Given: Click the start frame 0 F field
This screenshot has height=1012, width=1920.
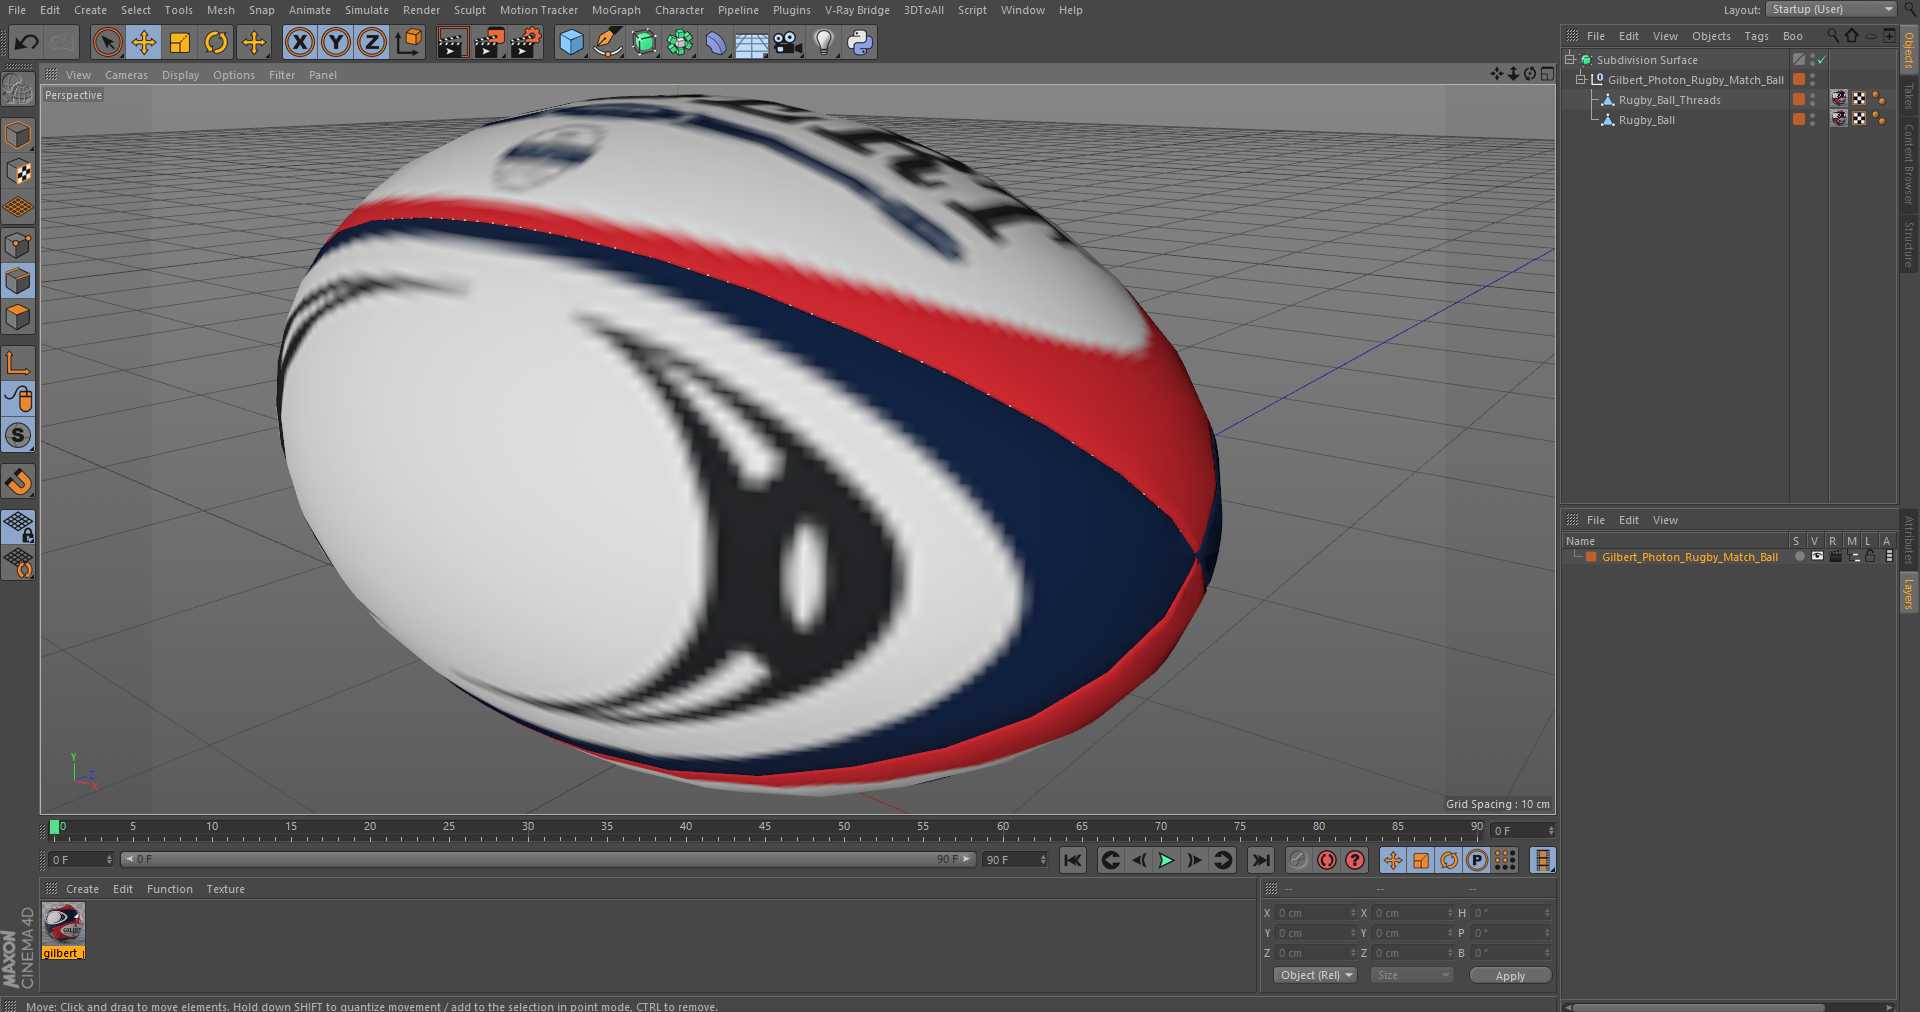Looking at the screenshot, I should (x=82, y=860).
